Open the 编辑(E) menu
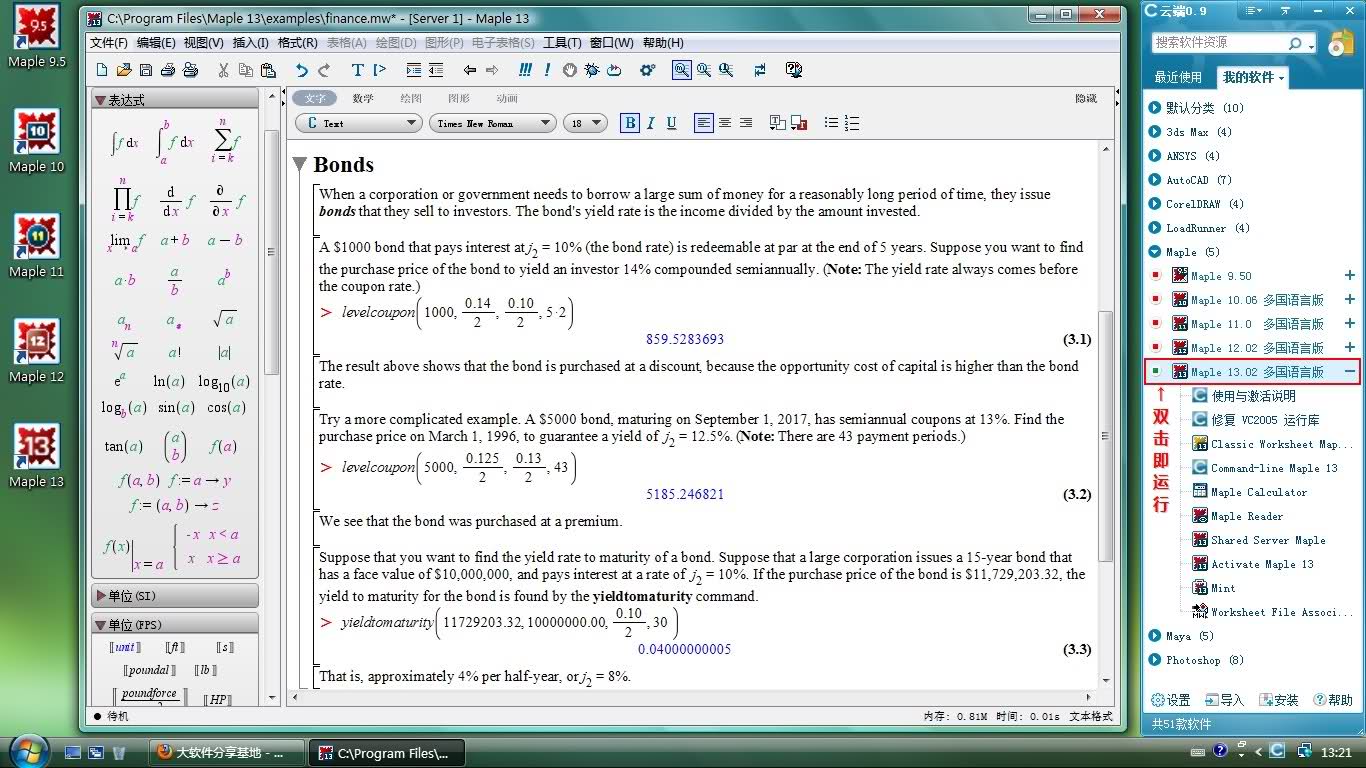 pos(156,43)
